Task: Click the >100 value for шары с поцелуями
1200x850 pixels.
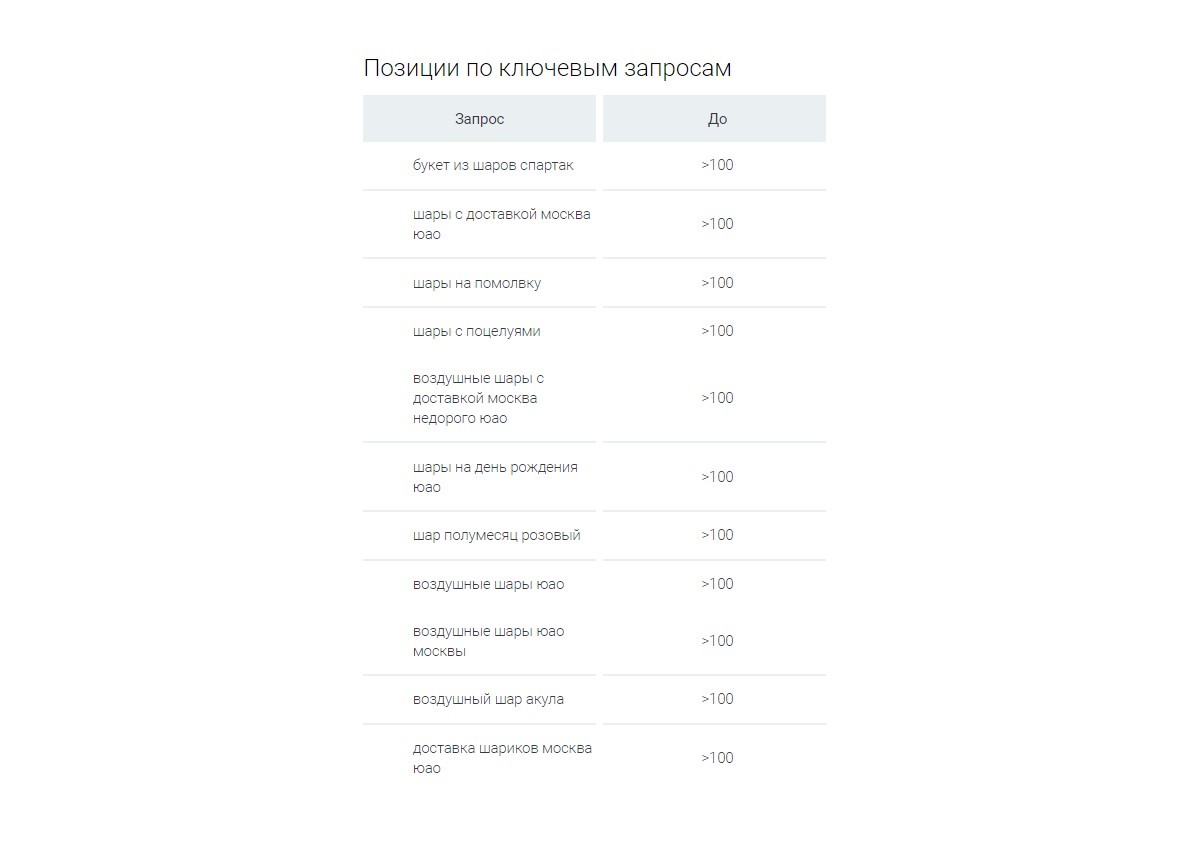Action: click(x=717, y=331)
